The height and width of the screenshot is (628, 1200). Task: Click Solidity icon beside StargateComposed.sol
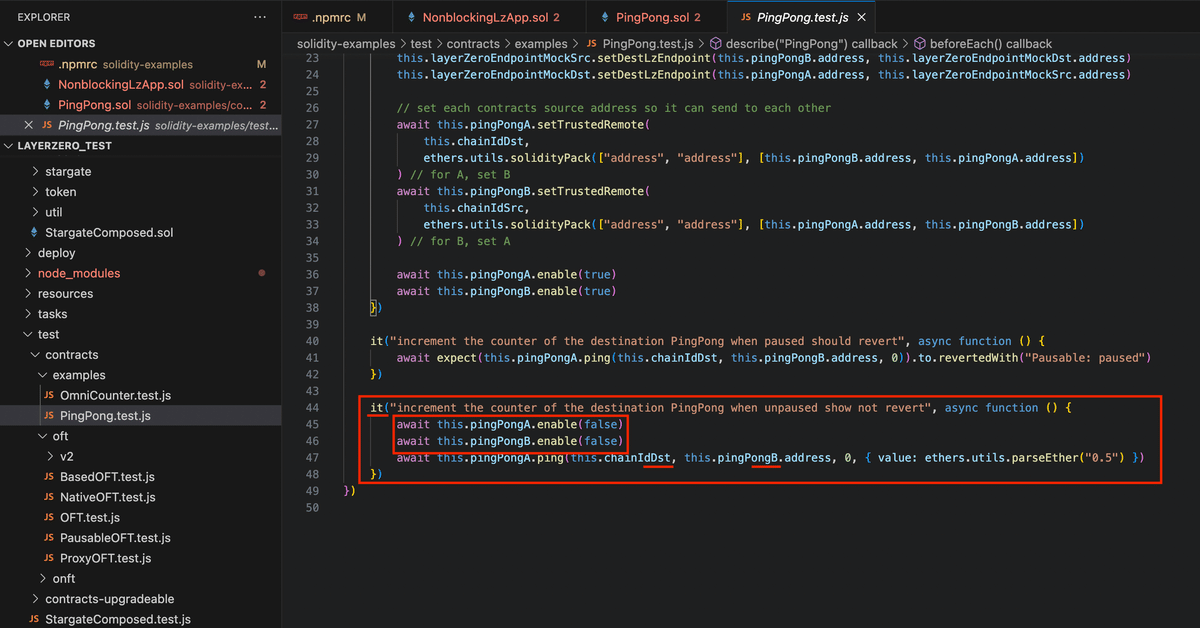tap(33, 233)
